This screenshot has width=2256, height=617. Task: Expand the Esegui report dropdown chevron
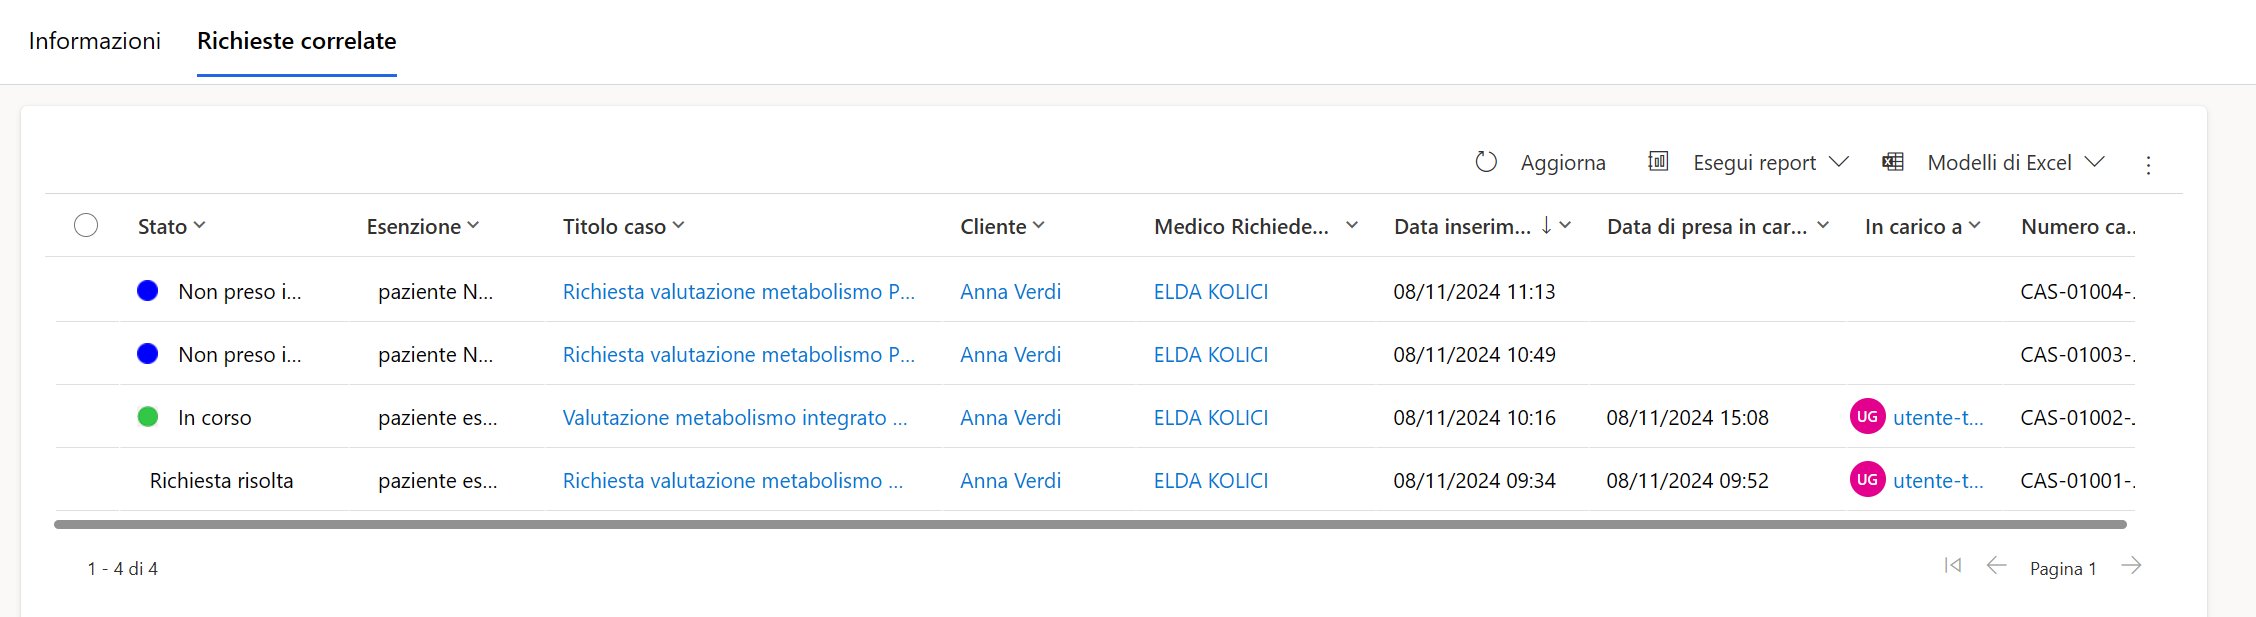[1838, 162]
